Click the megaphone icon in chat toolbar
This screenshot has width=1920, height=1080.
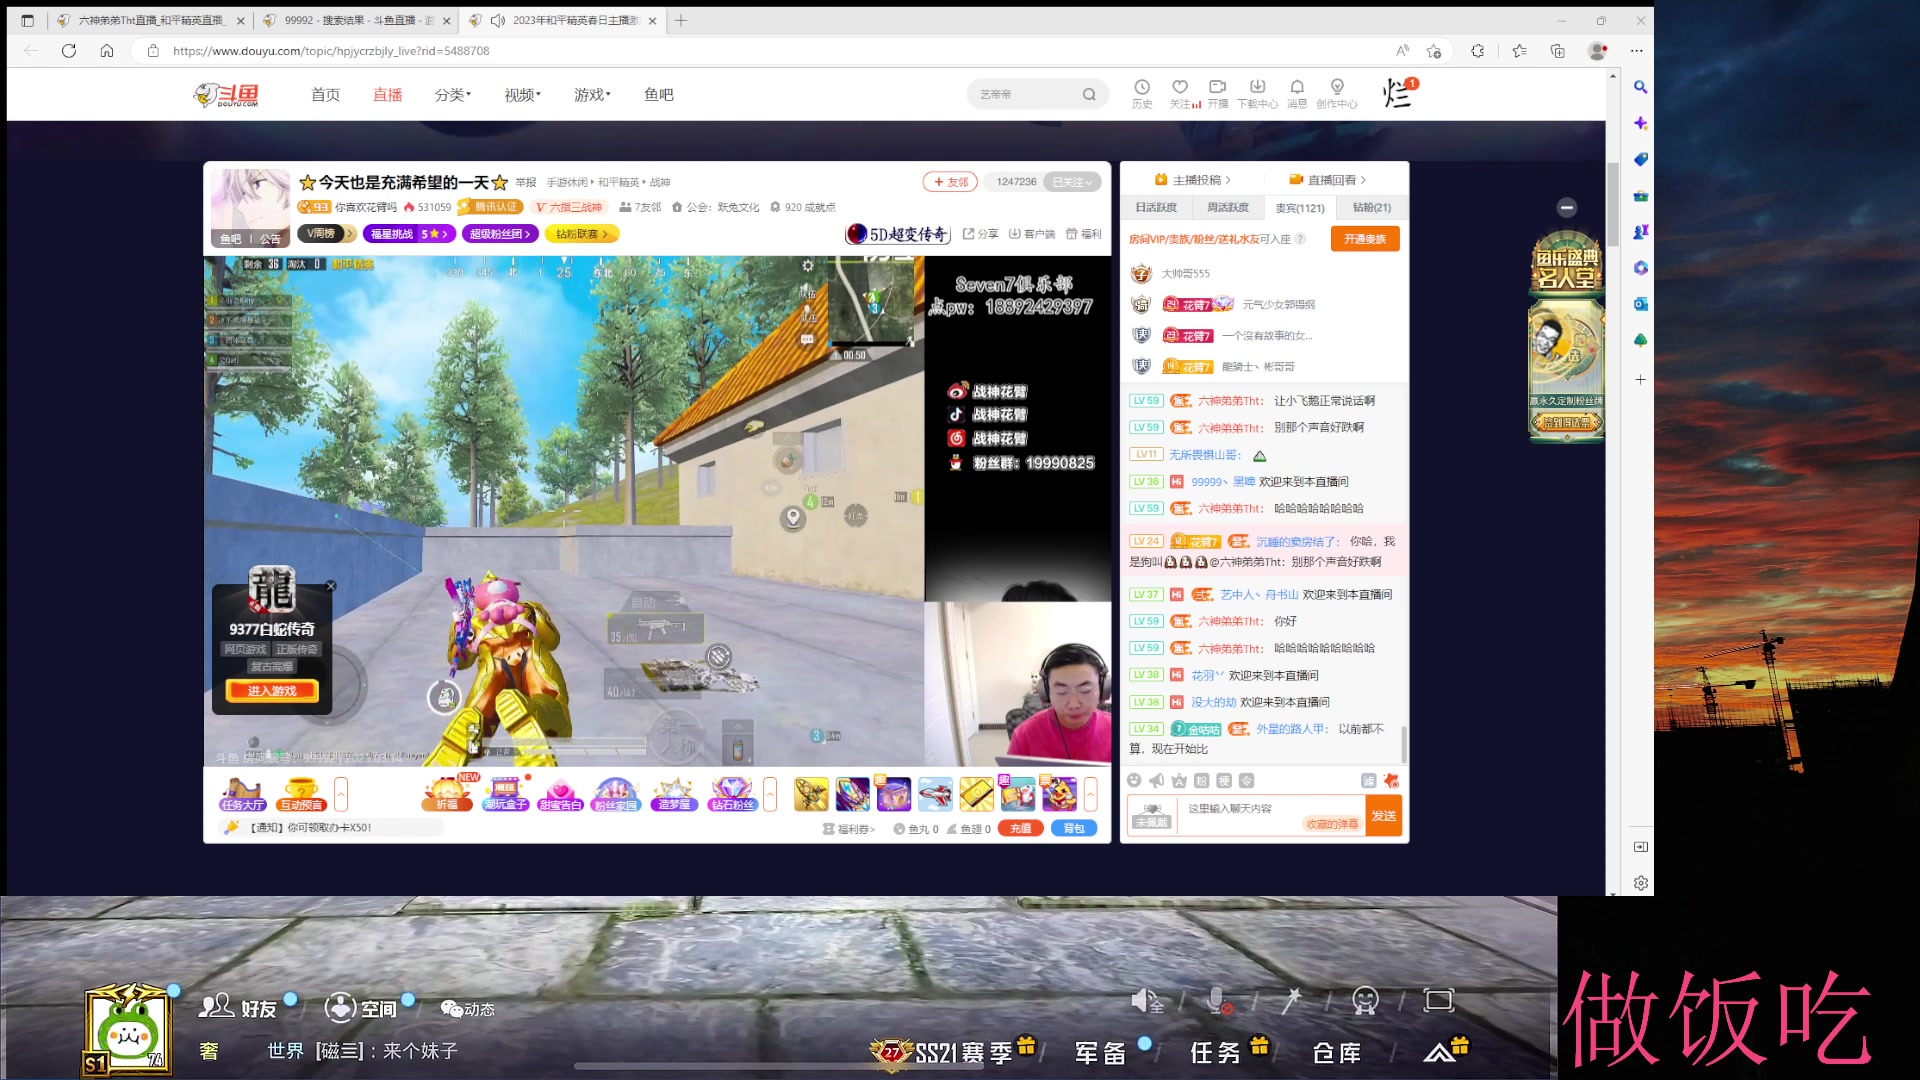pyautogui.click(x=1157, y=780)
